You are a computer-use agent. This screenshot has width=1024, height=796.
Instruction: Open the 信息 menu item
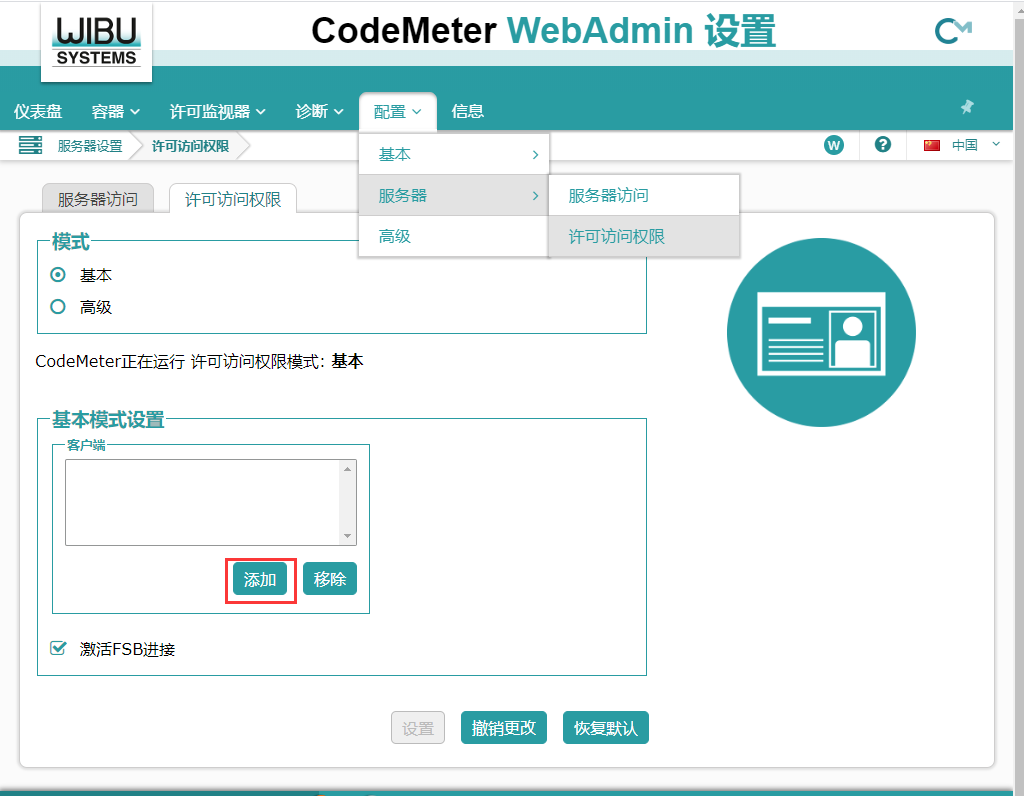point(468,112)
